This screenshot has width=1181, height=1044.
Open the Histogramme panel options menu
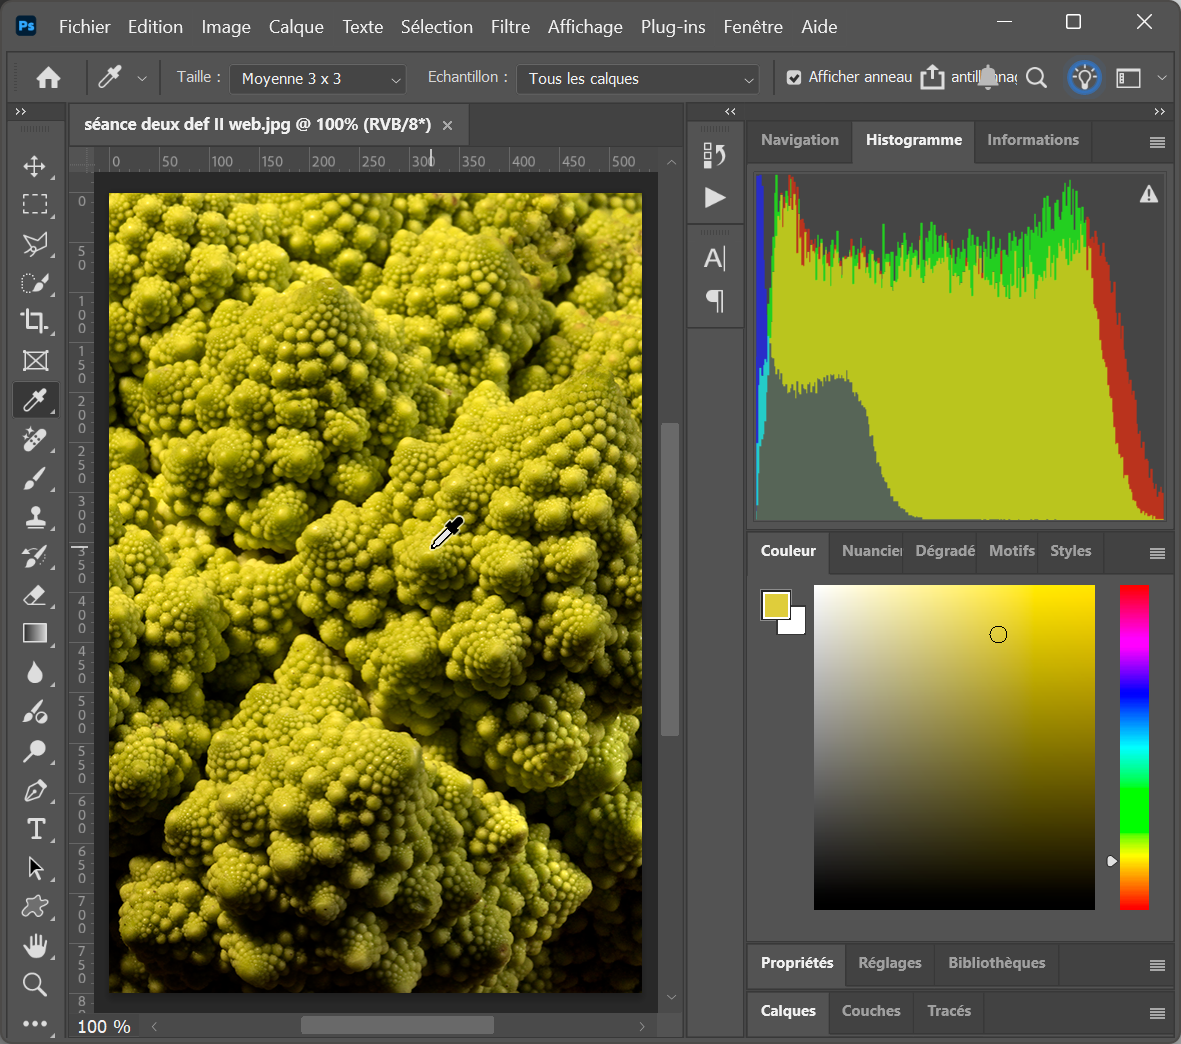coord(1157,142)
